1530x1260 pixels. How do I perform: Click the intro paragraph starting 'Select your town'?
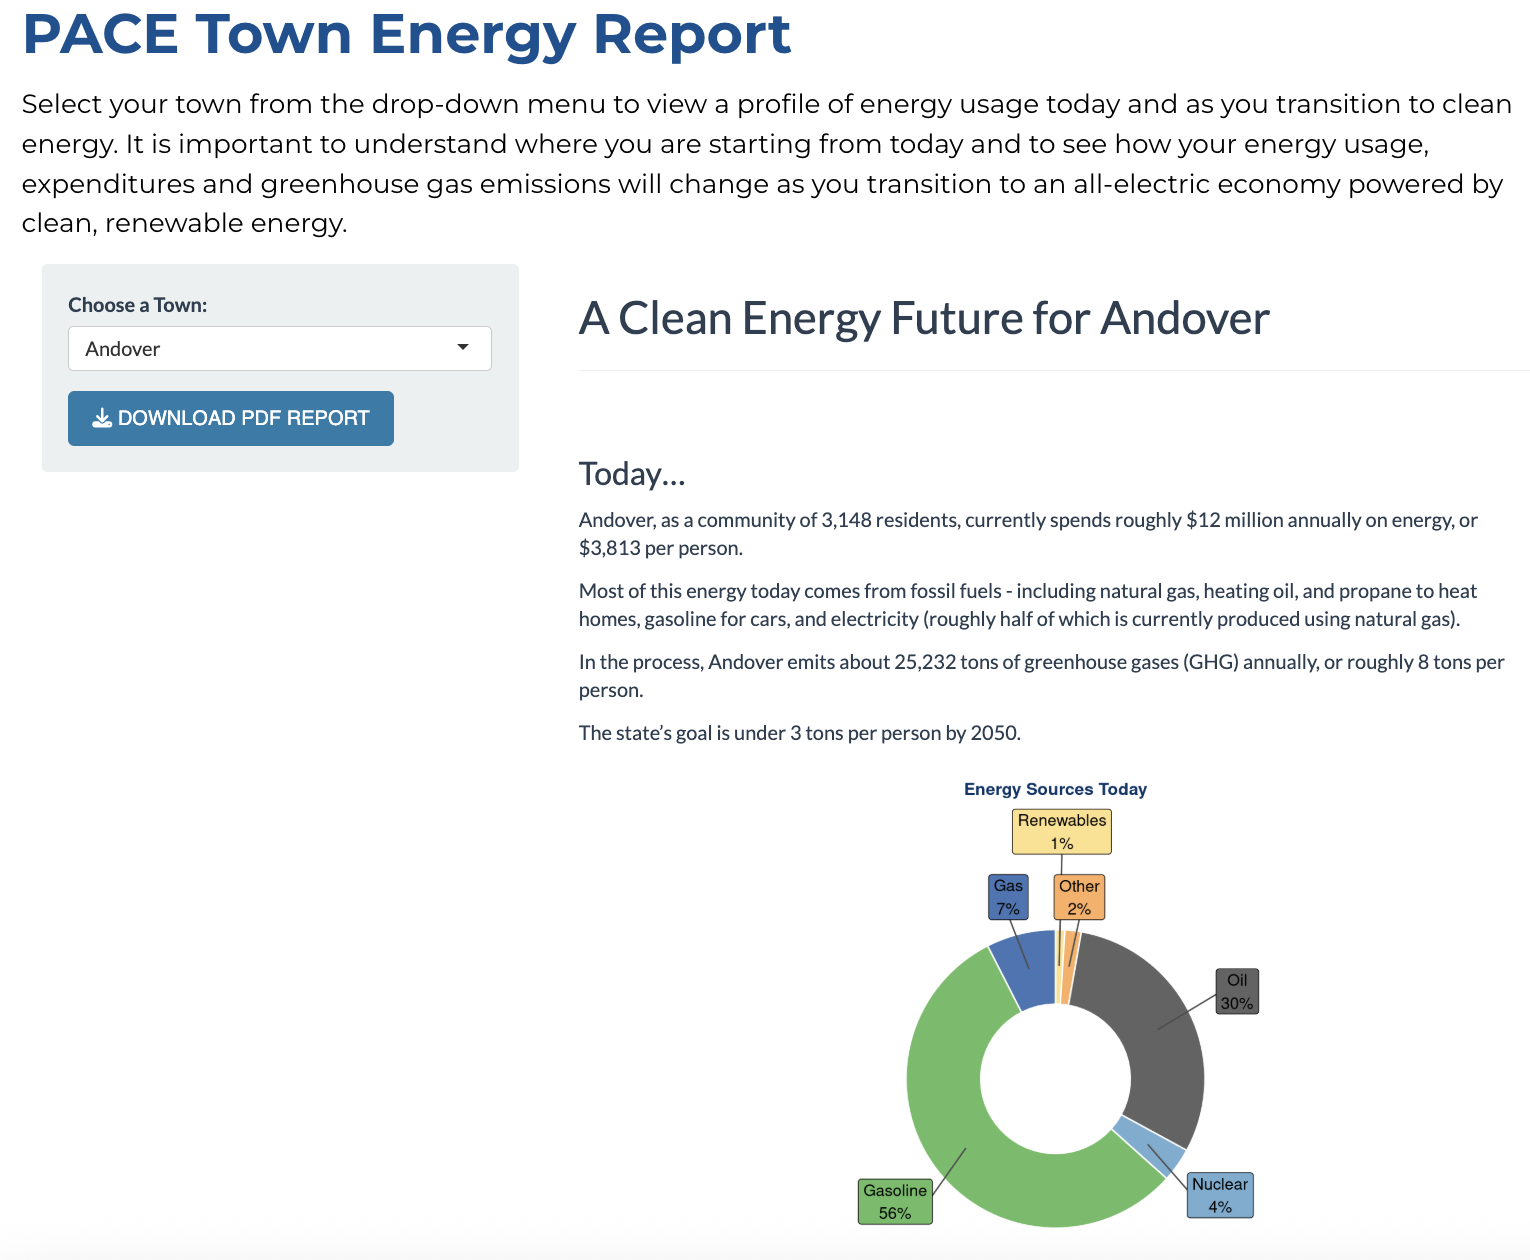point(766,163)
